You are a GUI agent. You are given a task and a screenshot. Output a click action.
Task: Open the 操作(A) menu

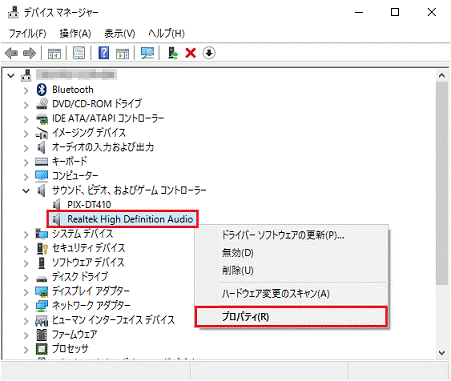(x=75, y=33)
